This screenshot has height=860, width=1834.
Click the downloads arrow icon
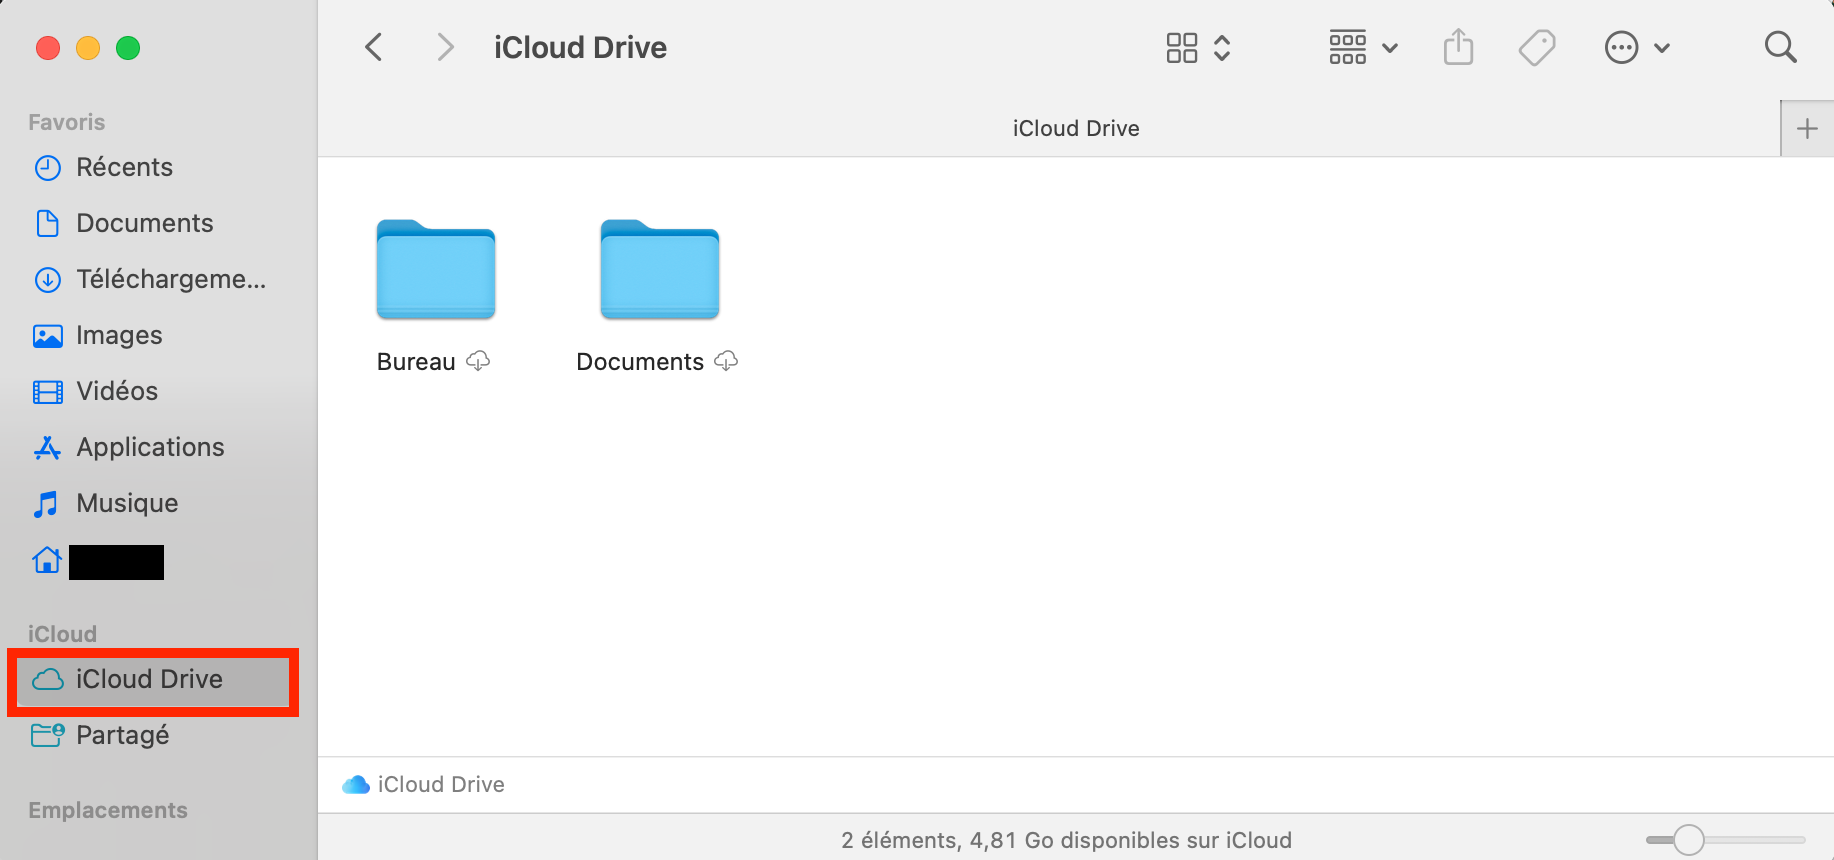48,279
